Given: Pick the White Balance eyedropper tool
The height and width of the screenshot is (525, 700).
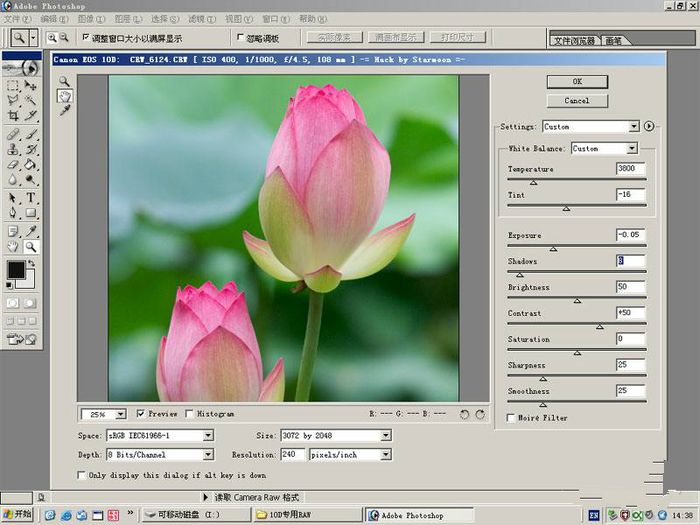Looking at the screenshot, I should pos(65,111).
